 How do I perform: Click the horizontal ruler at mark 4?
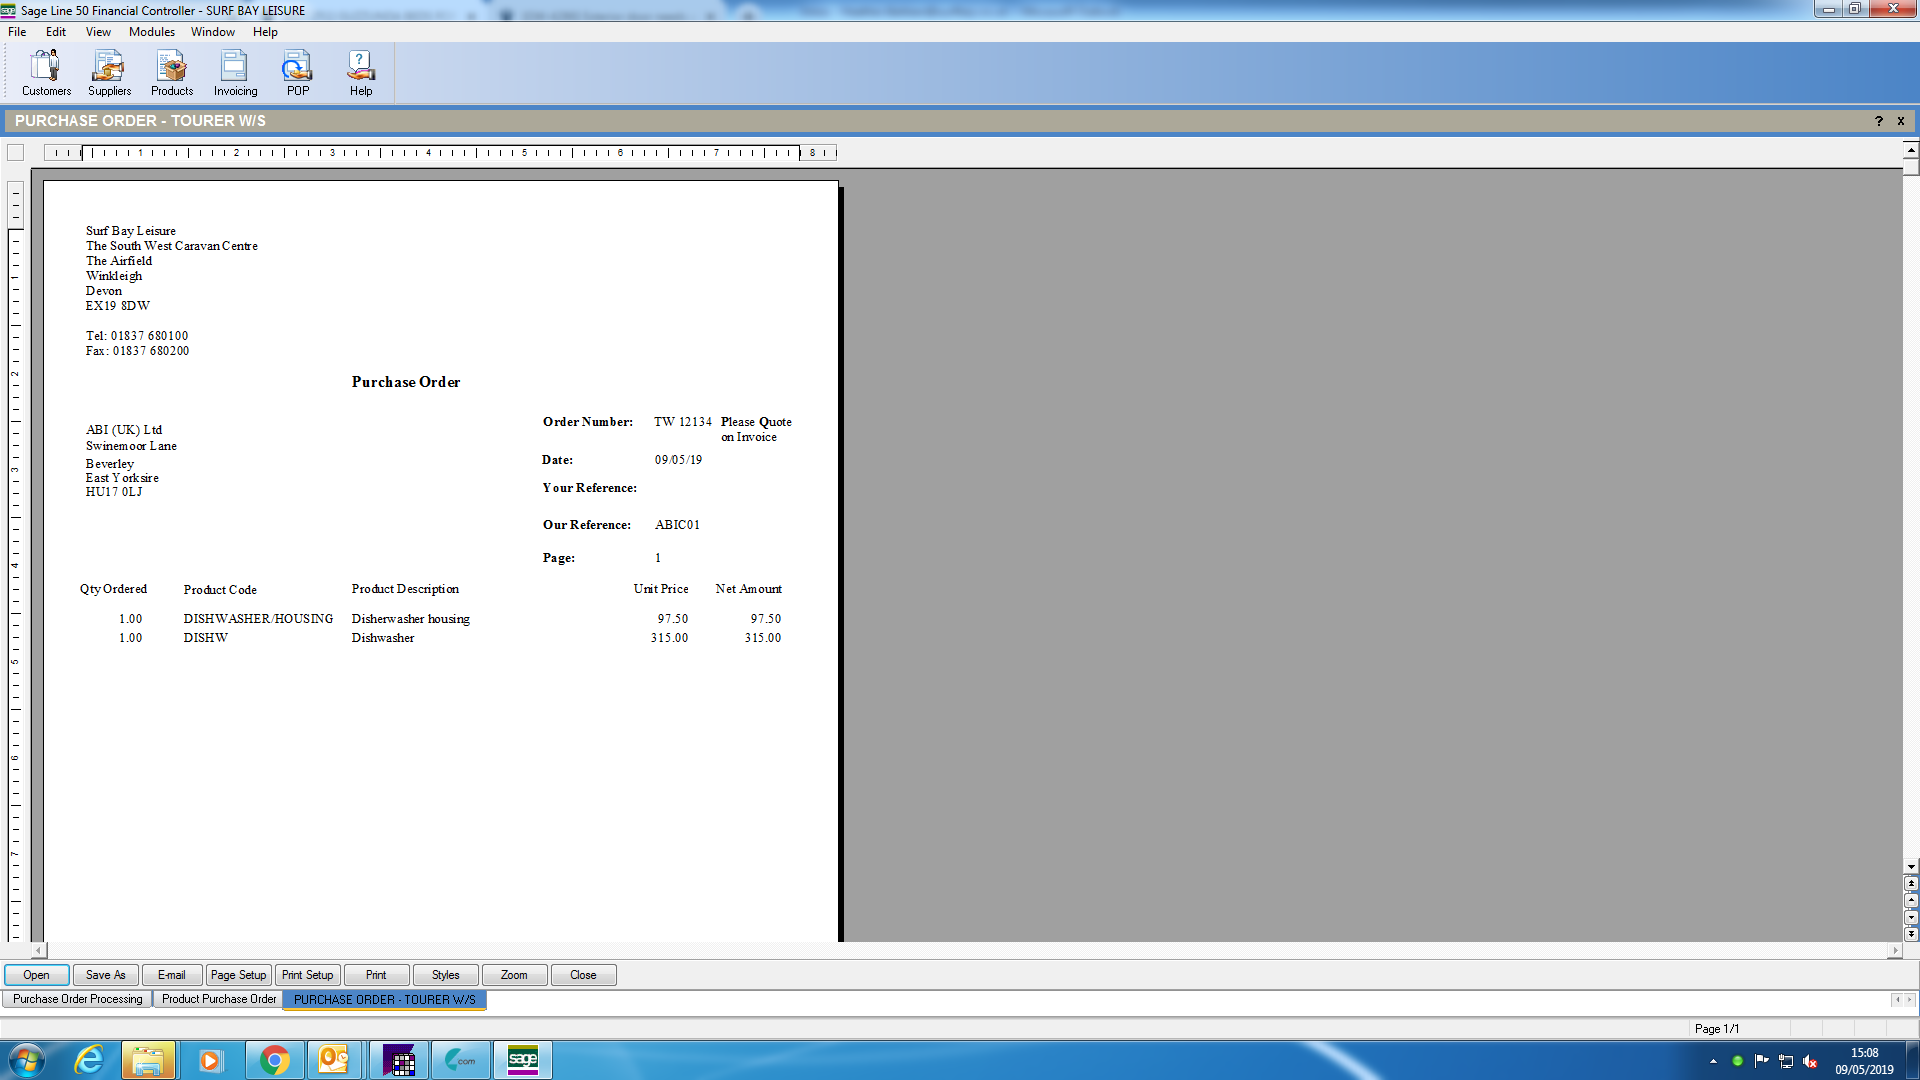point(428,153)
